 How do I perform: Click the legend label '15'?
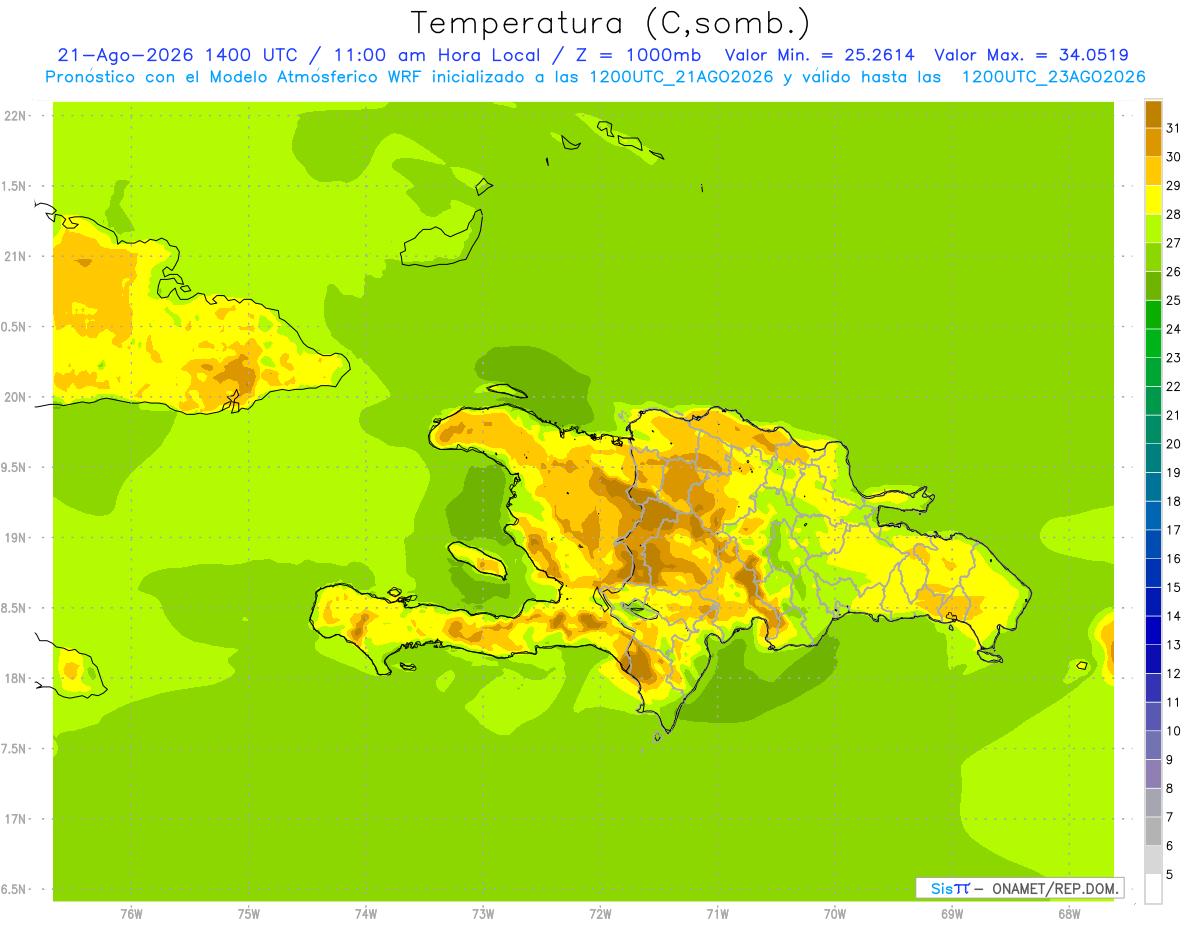pyautogui.click(x=1173, y=587)
